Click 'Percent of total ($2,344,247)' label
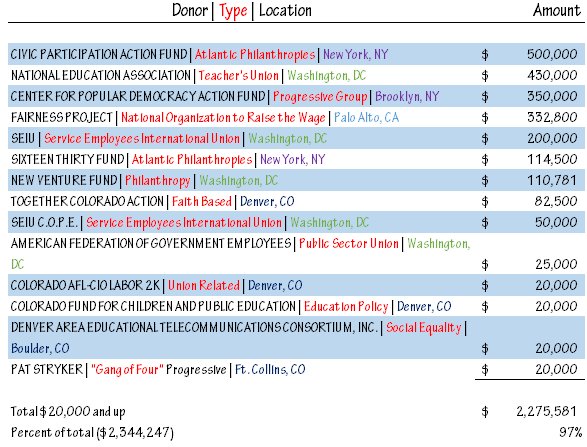 pos(92,433)
